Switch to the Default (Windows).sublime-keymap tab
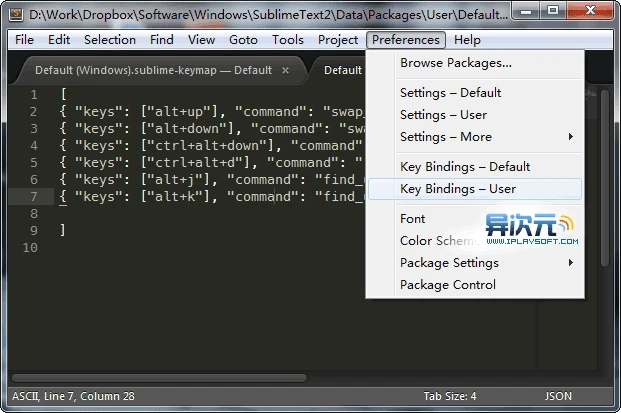This screenshot has width=621, height=413. point(152,70)
